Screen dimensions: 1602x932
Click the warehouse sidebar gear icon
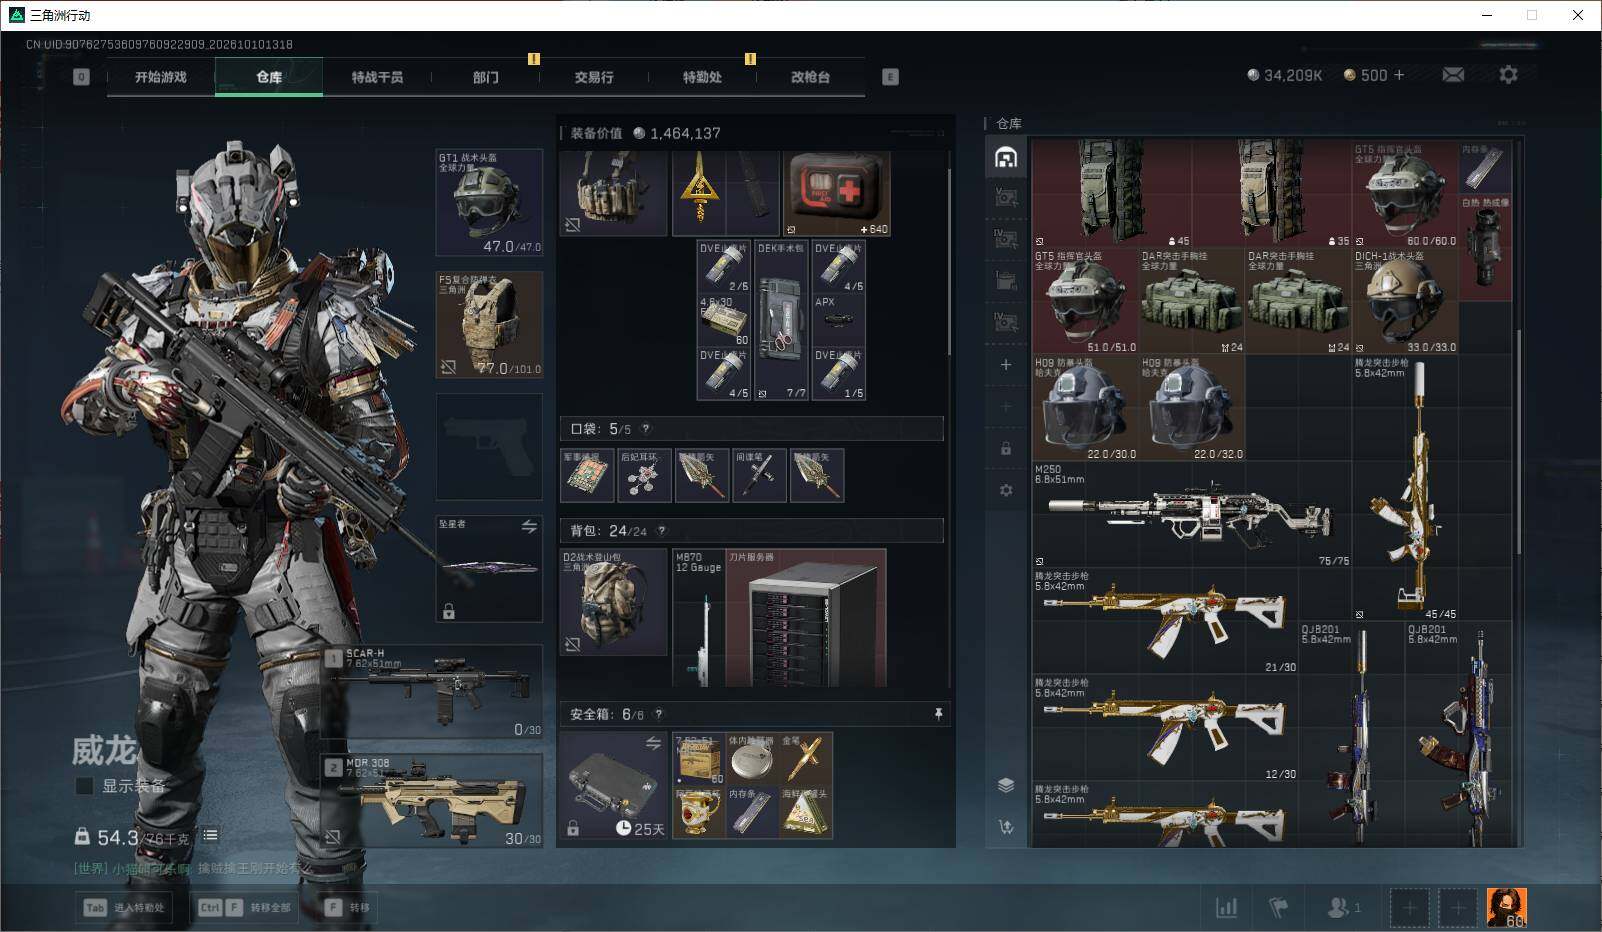pyautogui.click(x=1006, y=490)
